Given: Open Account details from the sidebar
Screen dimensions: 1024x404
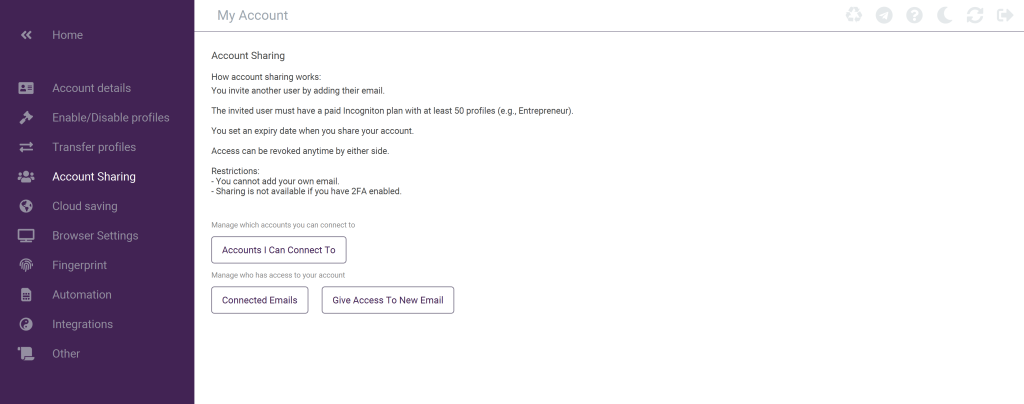Looking at the screenshot, I should pos(91,88).
